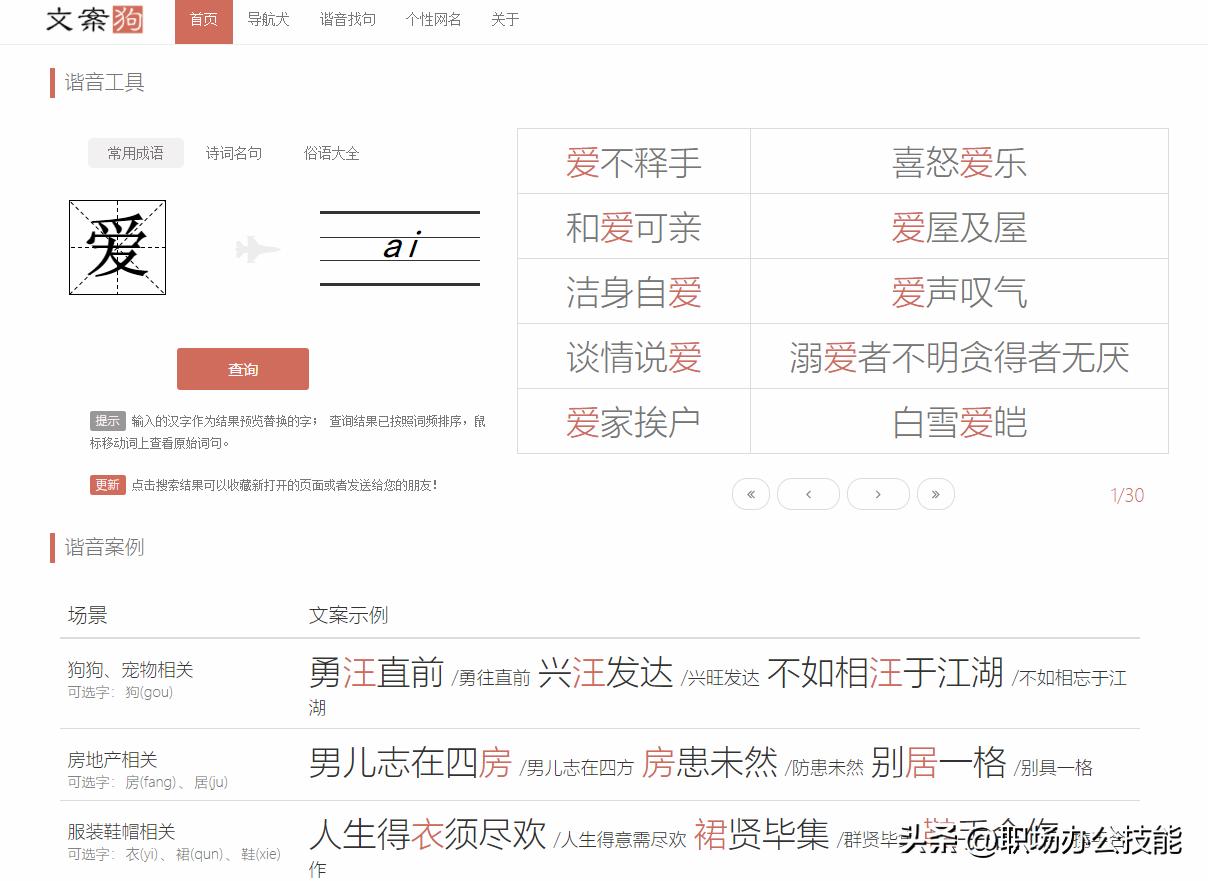This screenshot has width=1208, height=881.
Task: Jump to the first results page with double-left arrow
Action: [751, 494]
